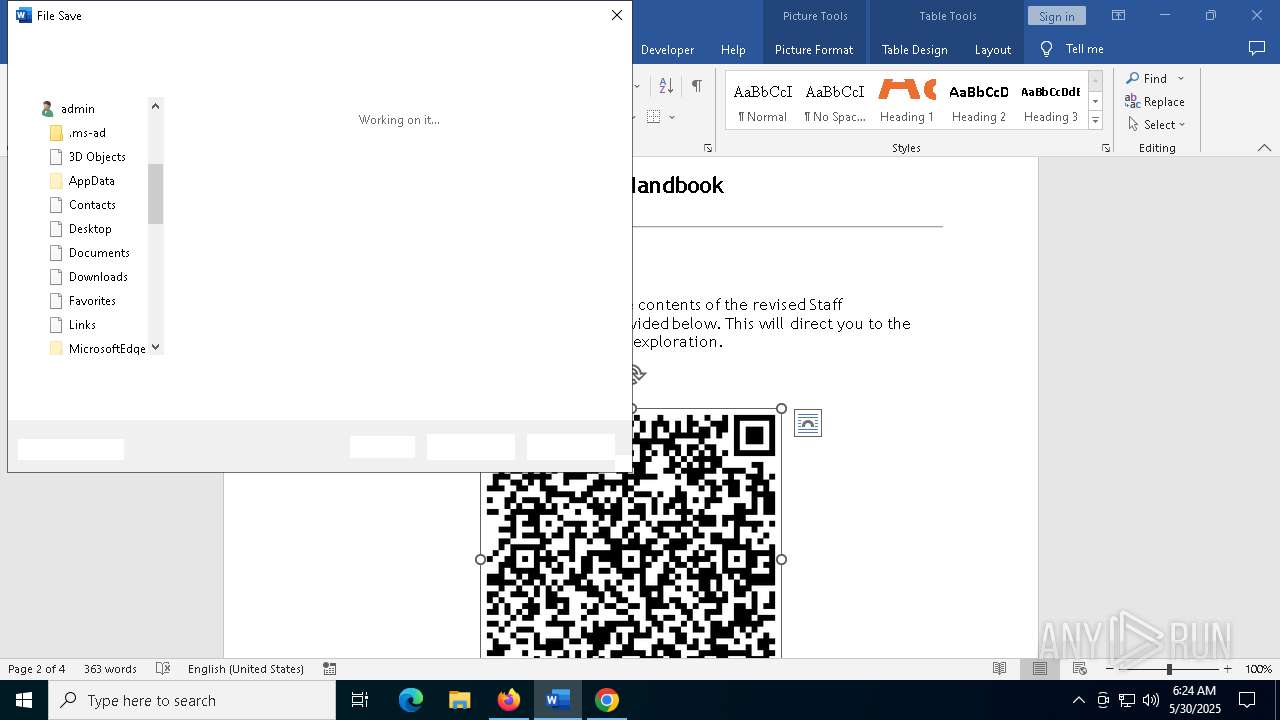
Task: Switch to Print Layout view
Action: point(1039,669)
